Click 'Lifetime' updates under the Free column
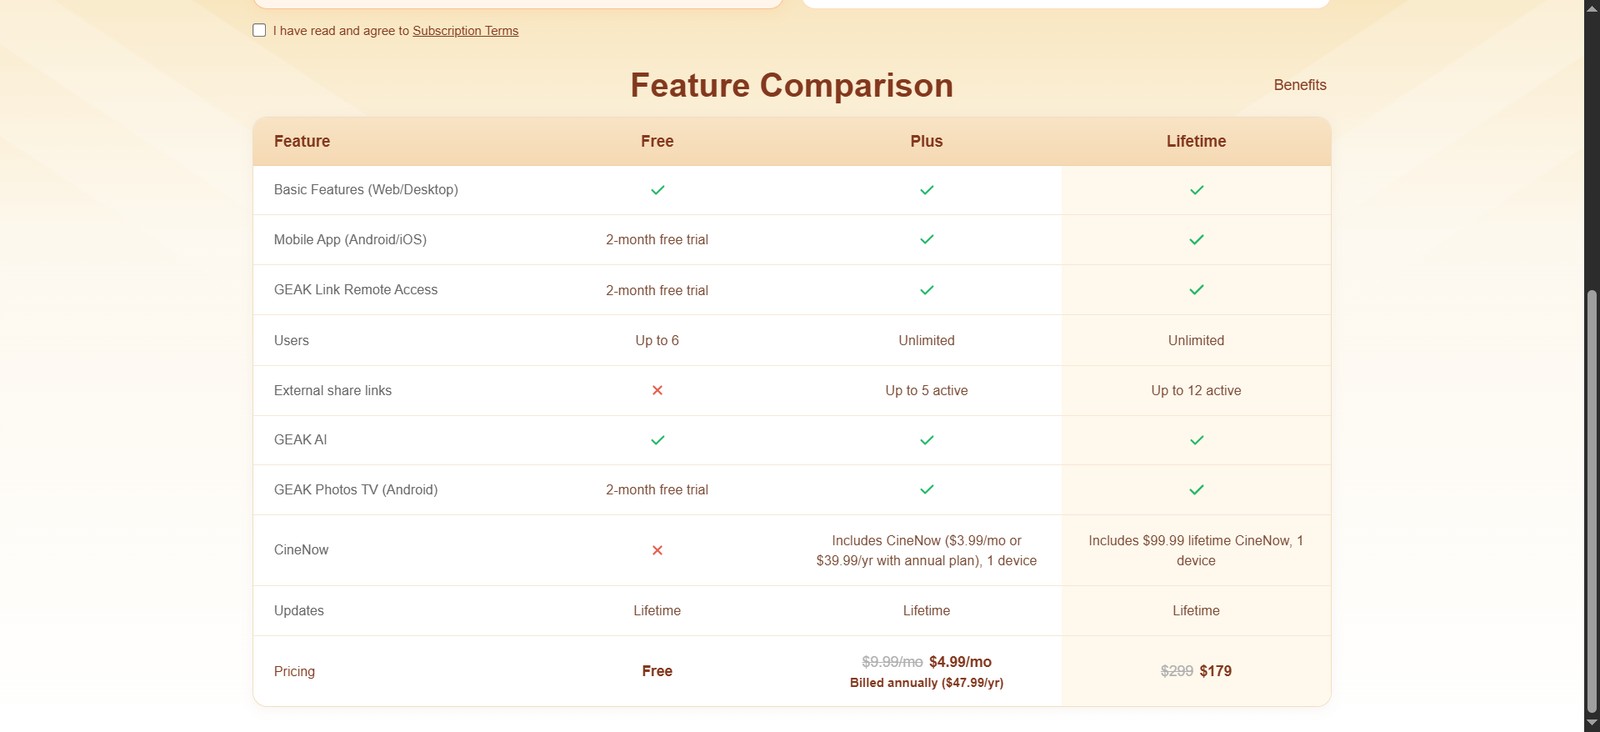This screenshot has width=1600, height=732. [657, 610]
